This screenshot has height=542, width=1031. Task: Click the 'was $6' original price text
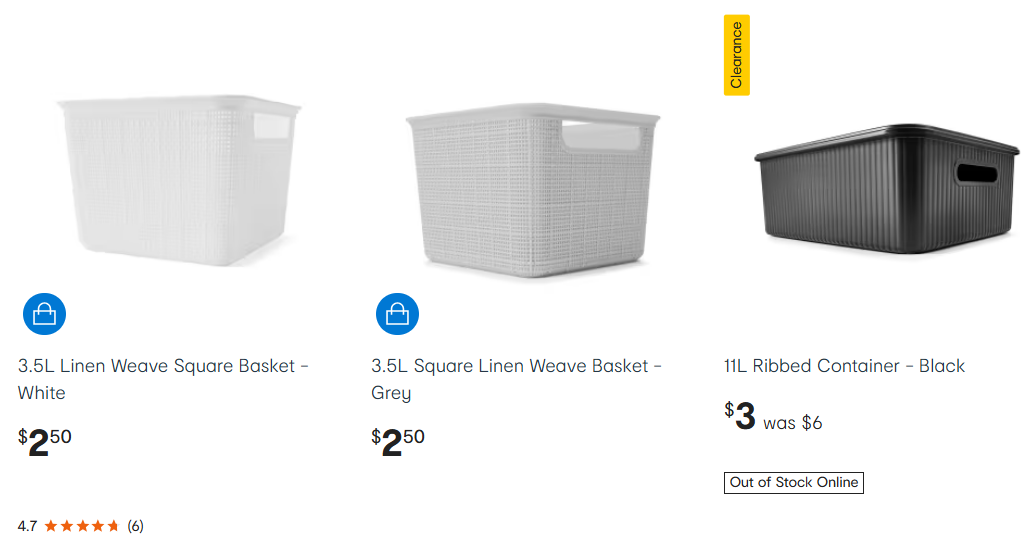coord(793,423)
